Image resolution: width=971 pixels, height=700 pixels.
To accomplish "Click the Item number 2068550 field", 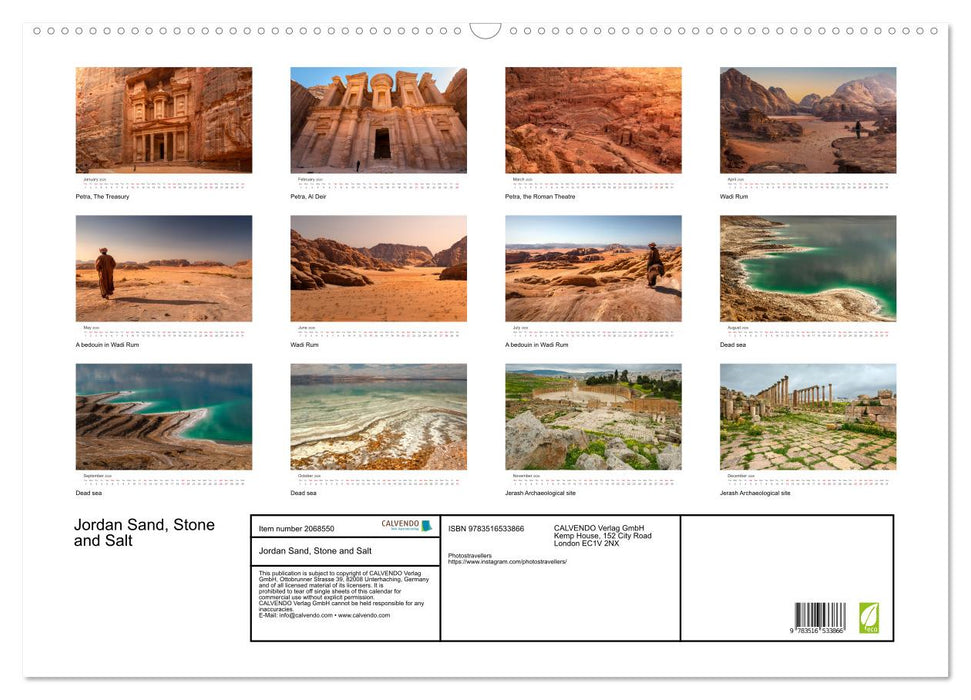I will click(295, 528).
